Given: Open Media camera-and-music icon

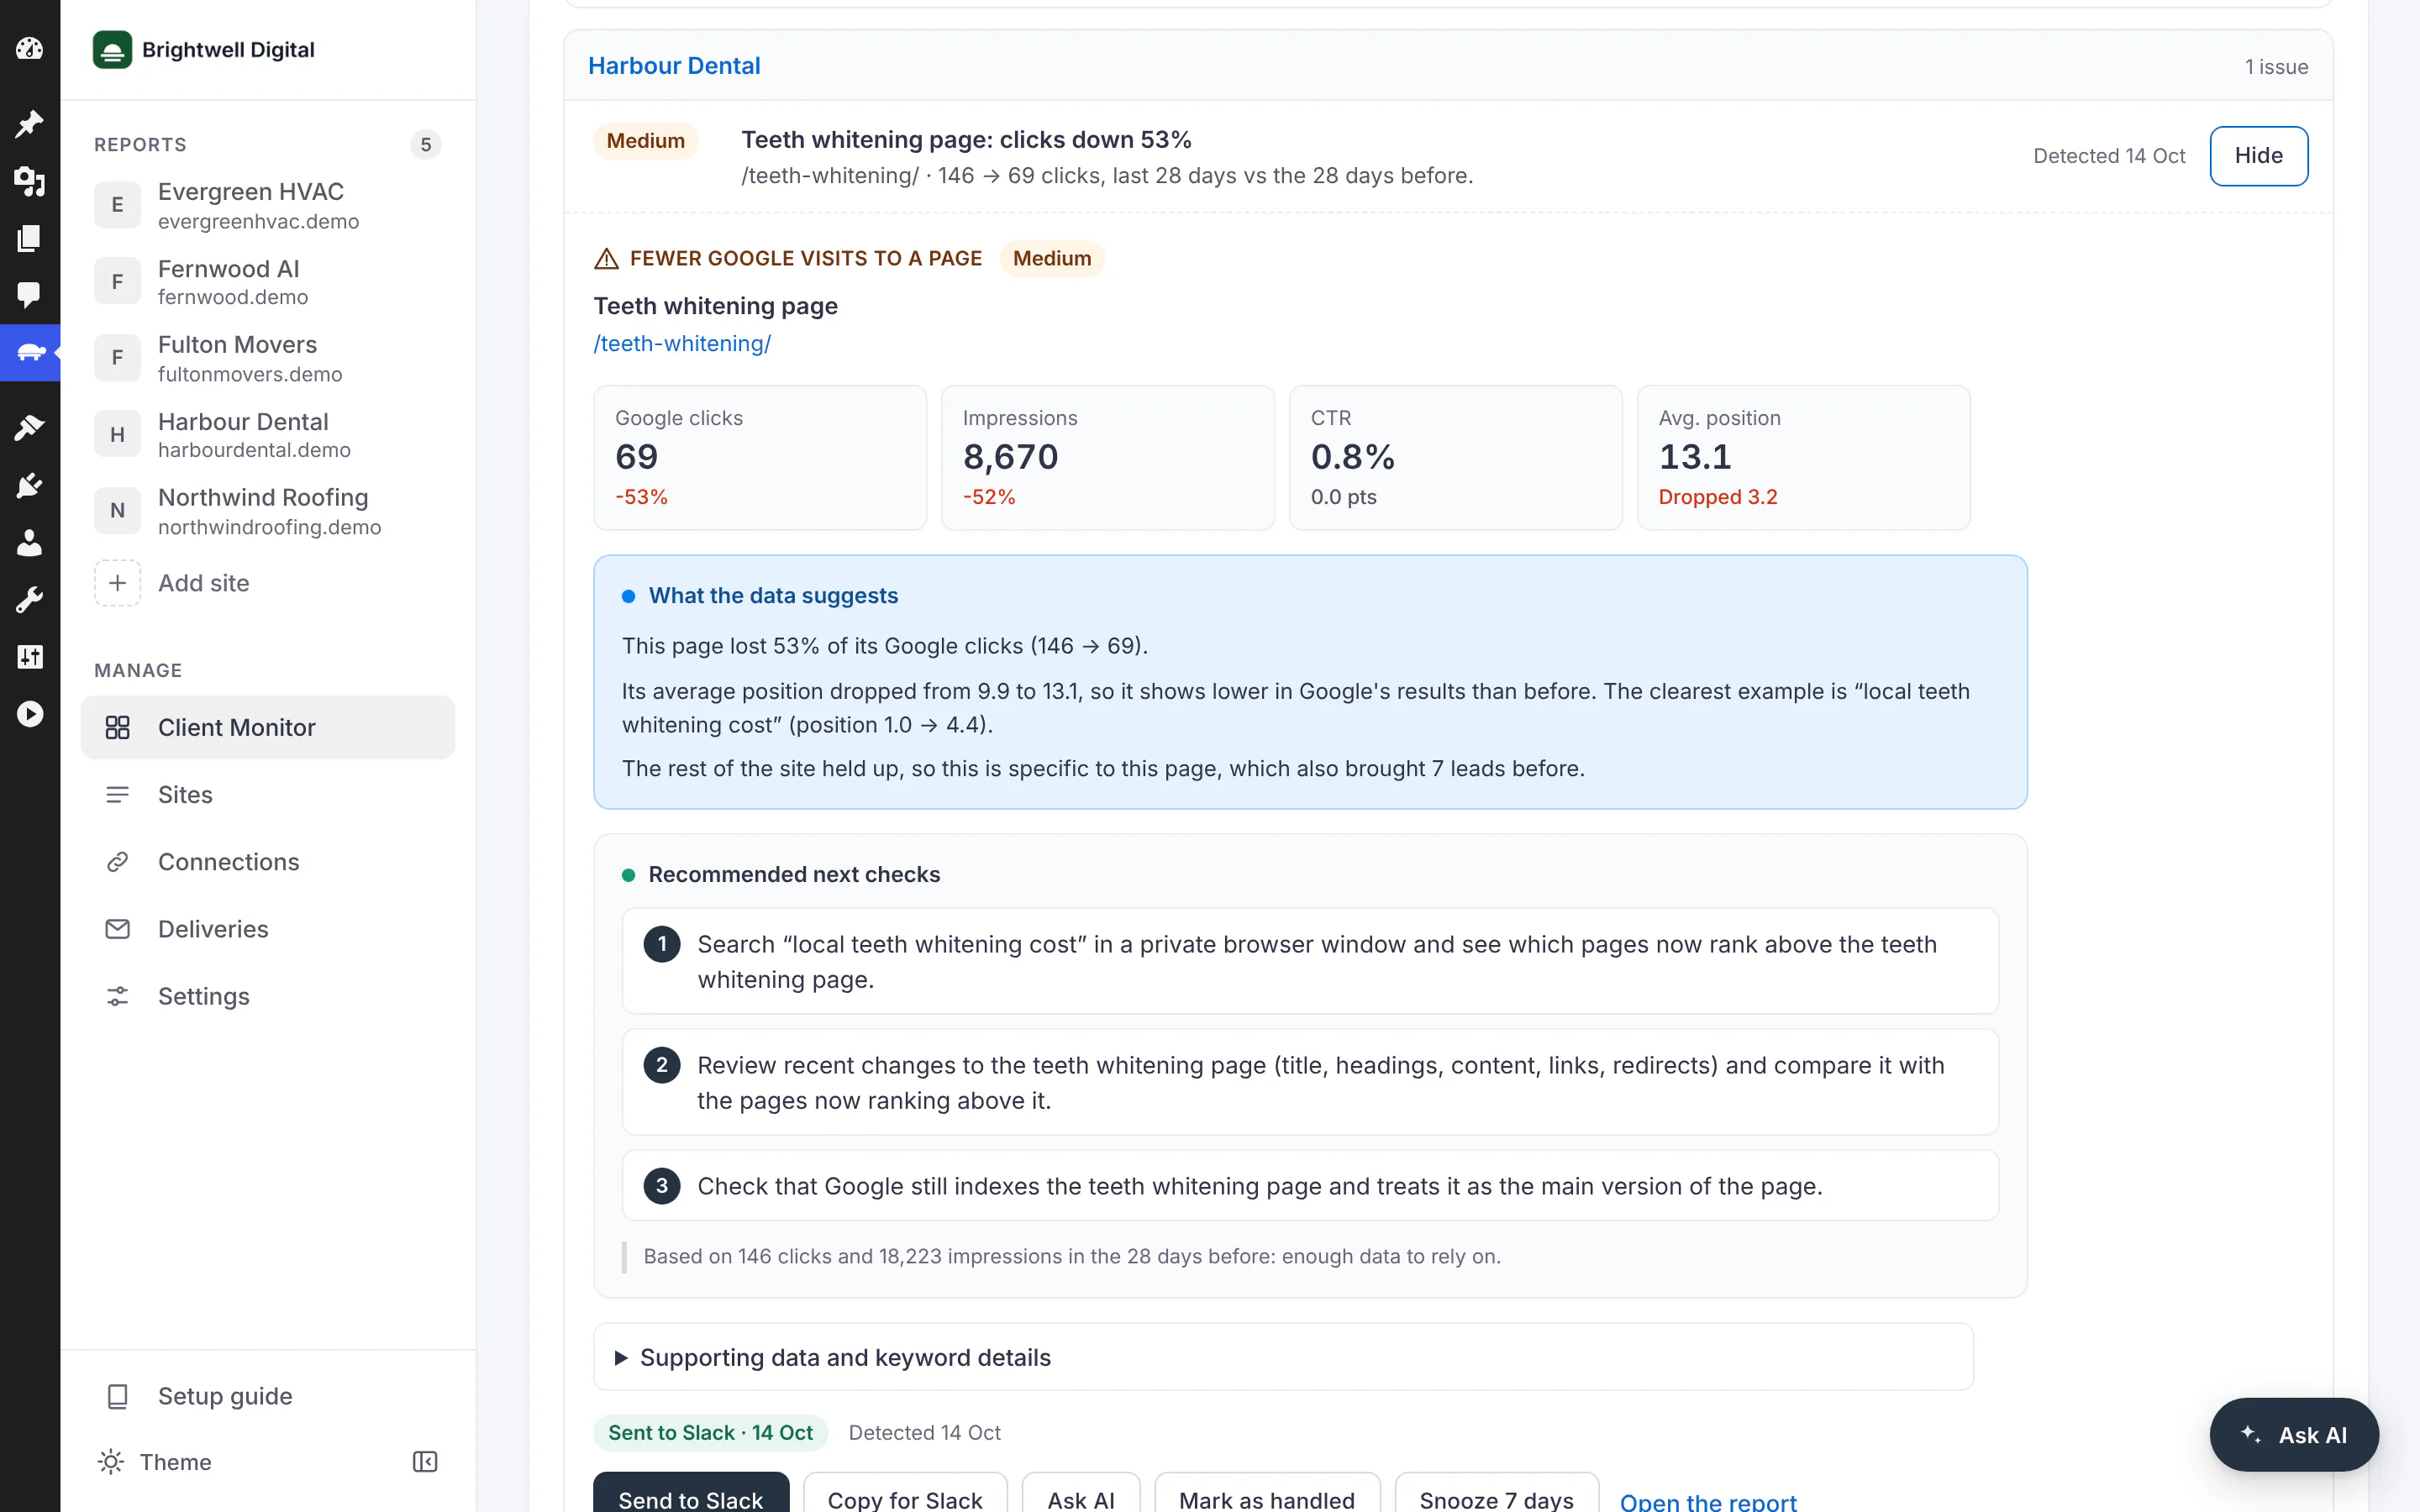Looking at the screenshot, I should coord(30,181).
